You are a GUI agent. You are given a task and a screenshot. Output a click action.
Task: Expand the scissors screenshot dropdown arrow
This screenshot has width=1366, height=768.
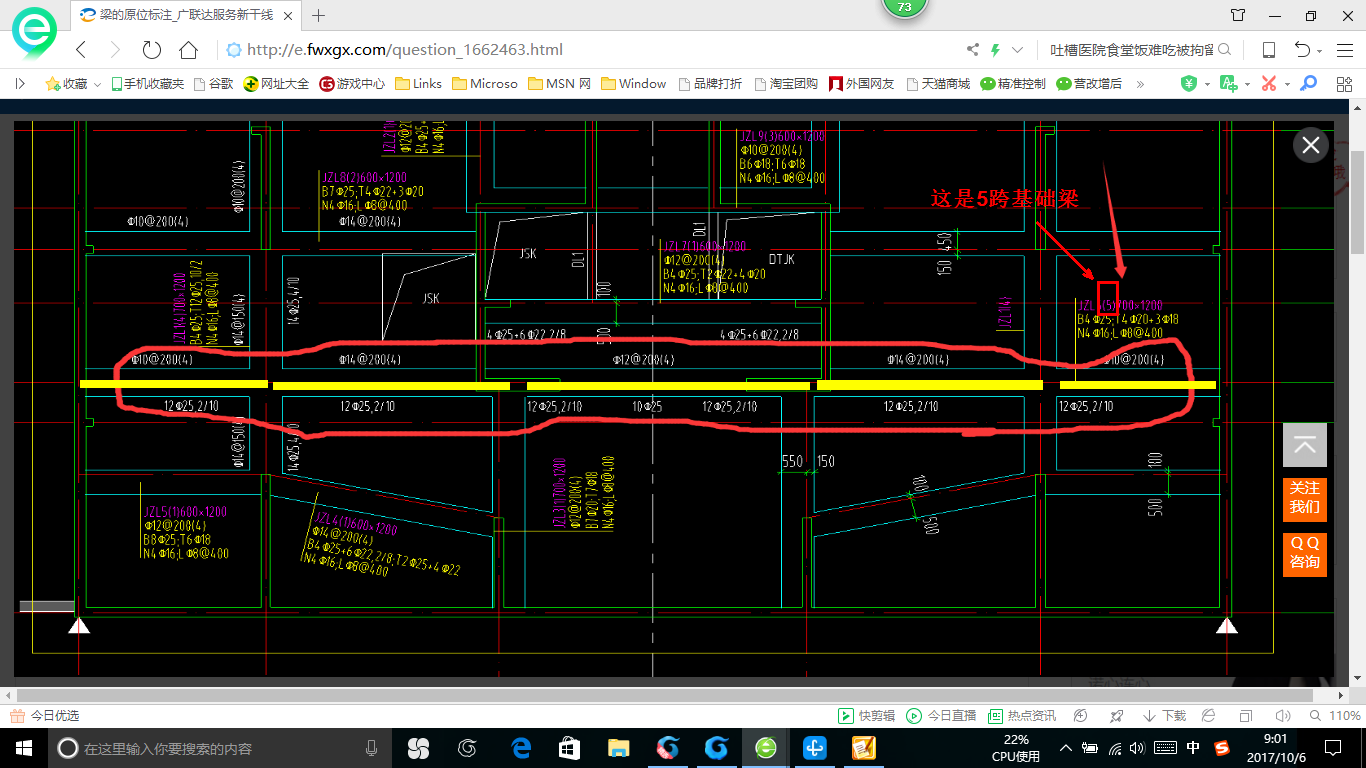pos(1287,84)
